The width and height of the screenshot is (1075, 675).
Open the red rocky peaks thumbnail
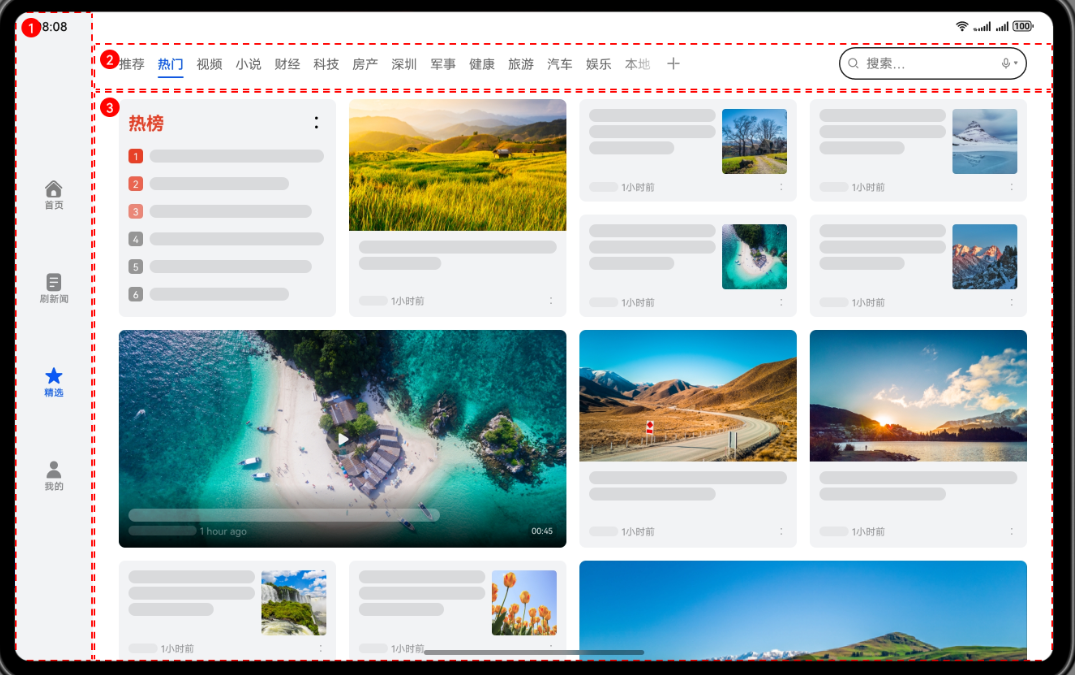985,256
